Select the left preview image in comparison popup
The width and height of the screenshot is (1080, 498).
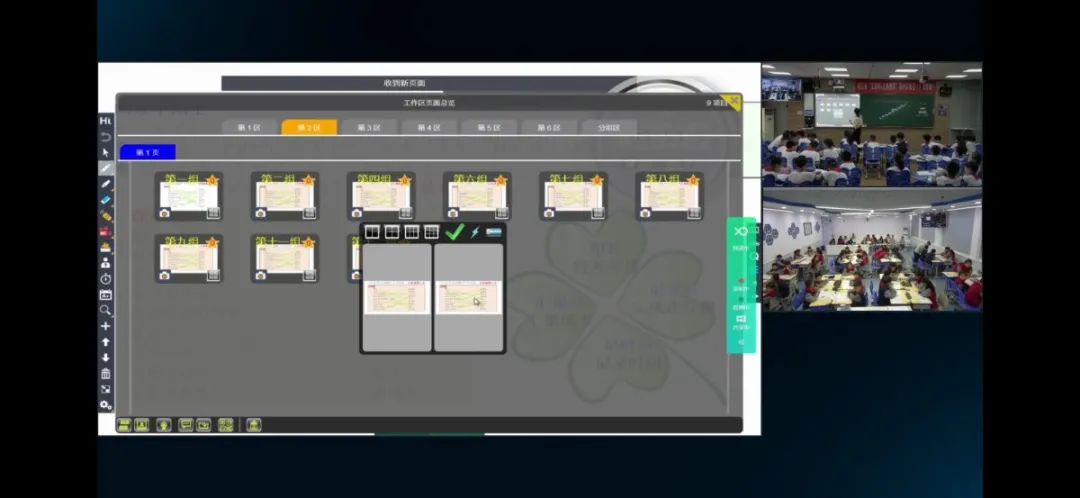point(397,297)
